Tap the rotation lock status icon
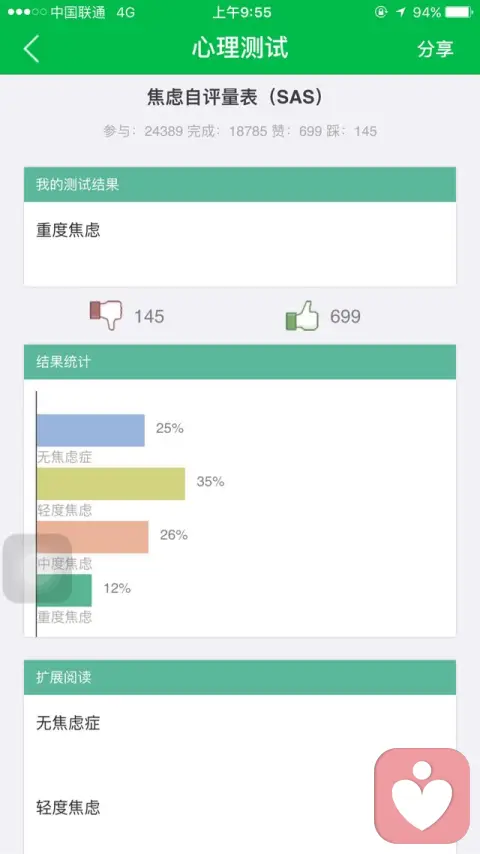Screen dimensions: 480x854 tap(381, 12)
